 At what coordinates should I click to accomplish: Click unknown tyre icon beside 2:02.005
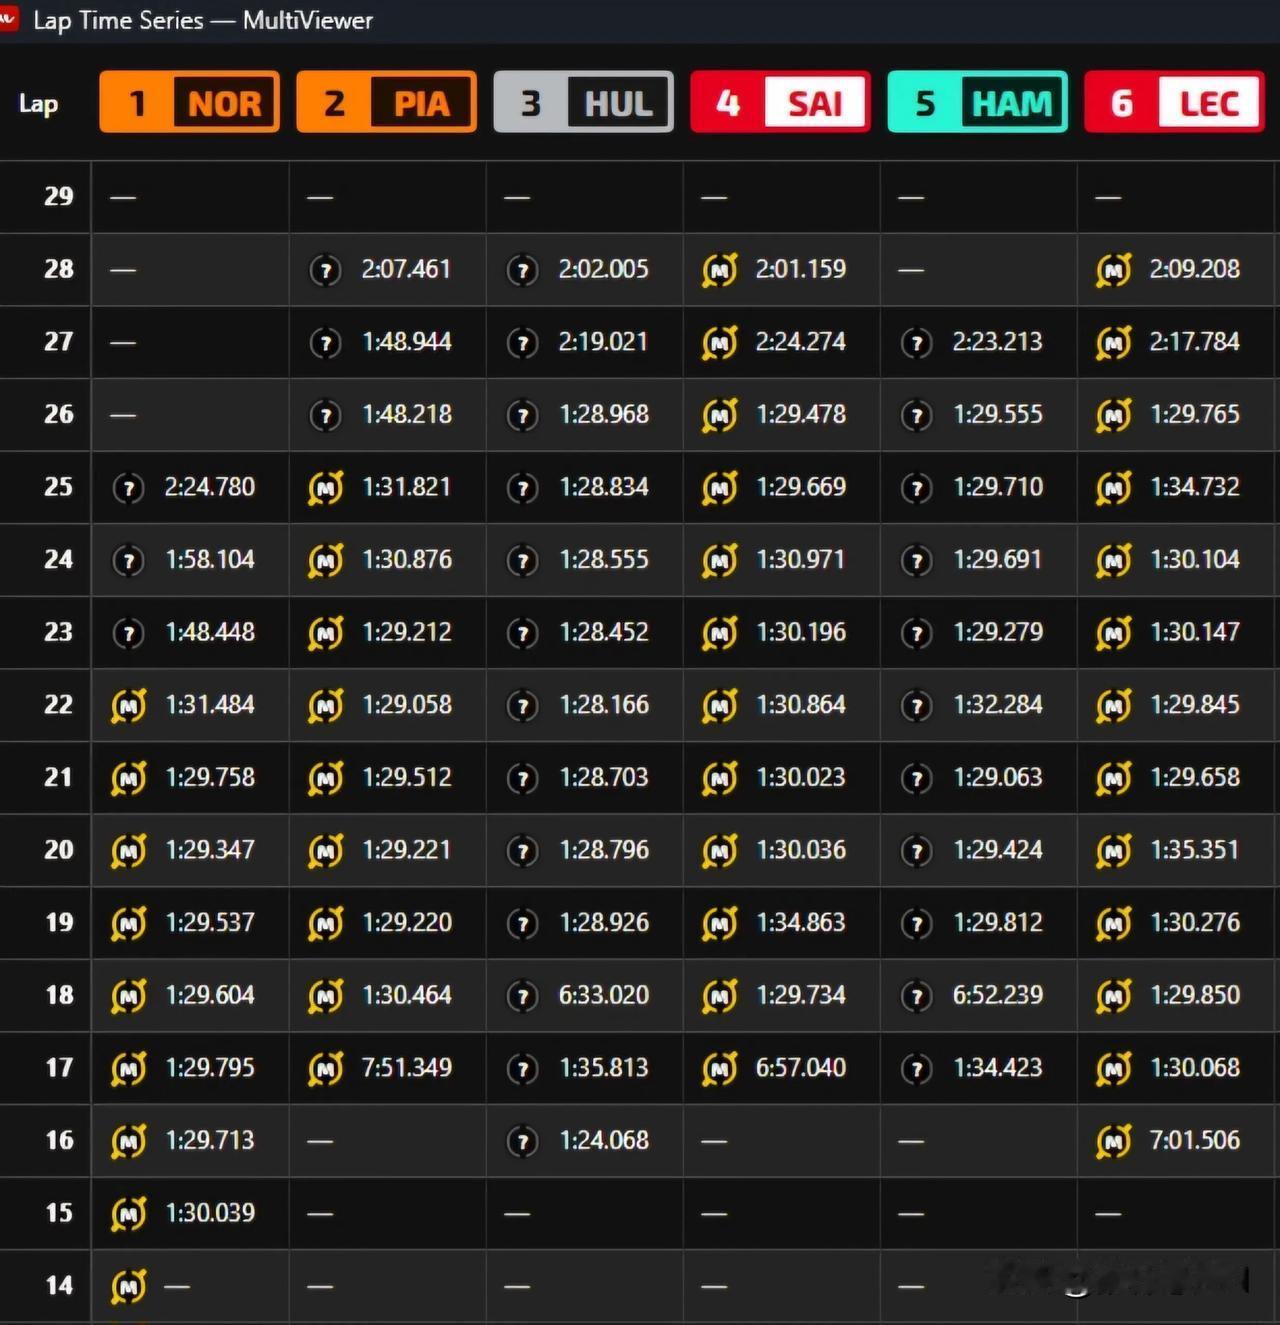pos(522,270)
